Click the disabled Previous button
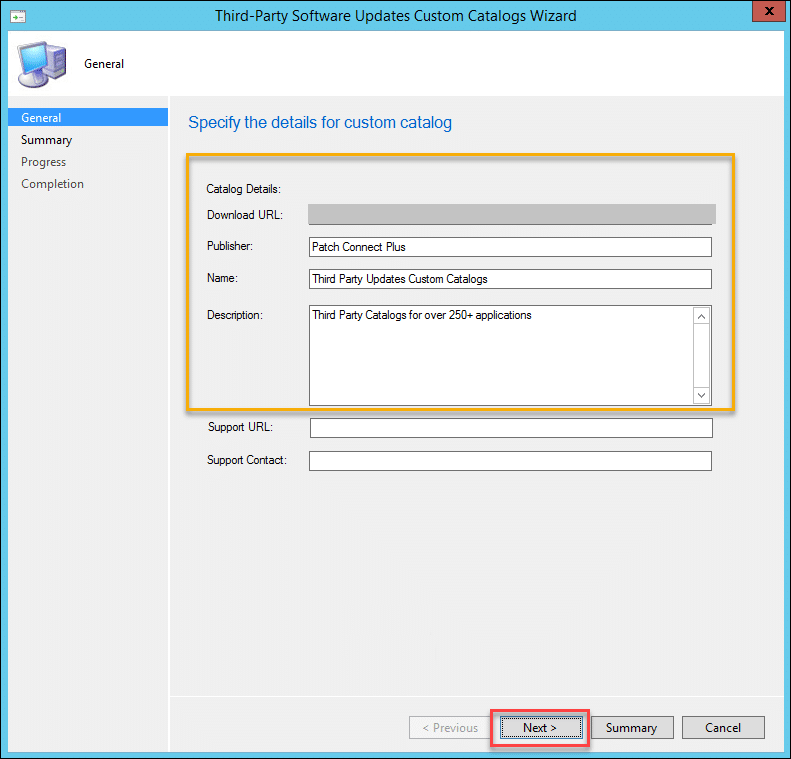 [450, 728]
